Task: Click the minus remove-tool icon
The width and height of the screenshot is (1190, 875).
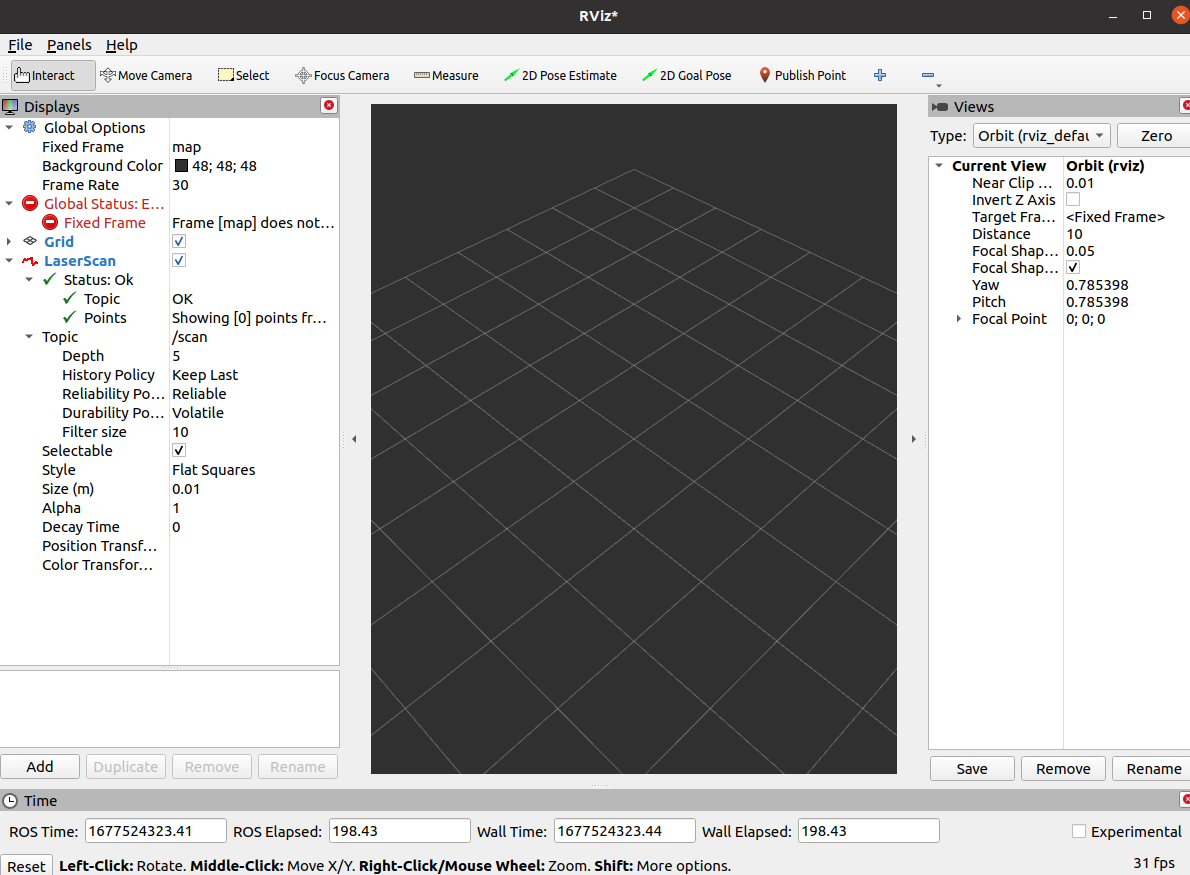Action: 927,75
